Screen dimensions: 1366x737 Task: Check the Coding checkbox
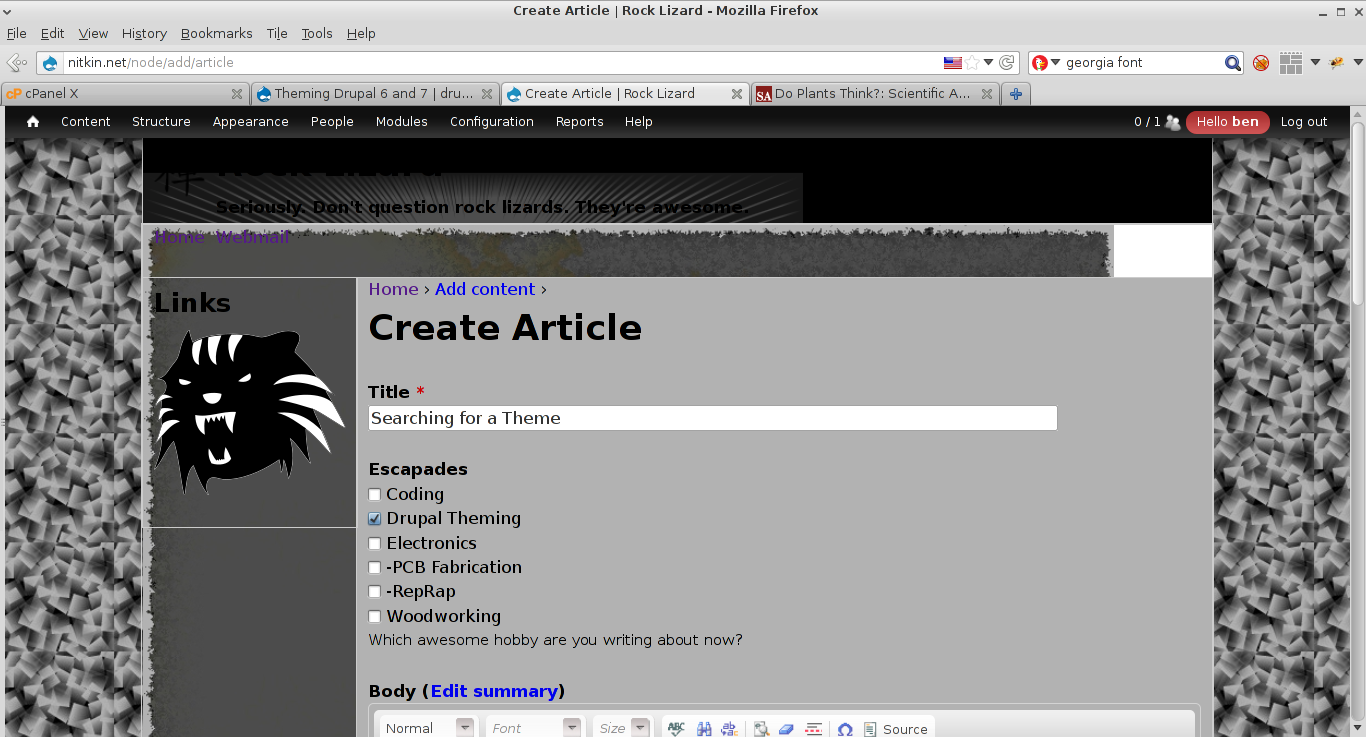click(x=375, y=495)
